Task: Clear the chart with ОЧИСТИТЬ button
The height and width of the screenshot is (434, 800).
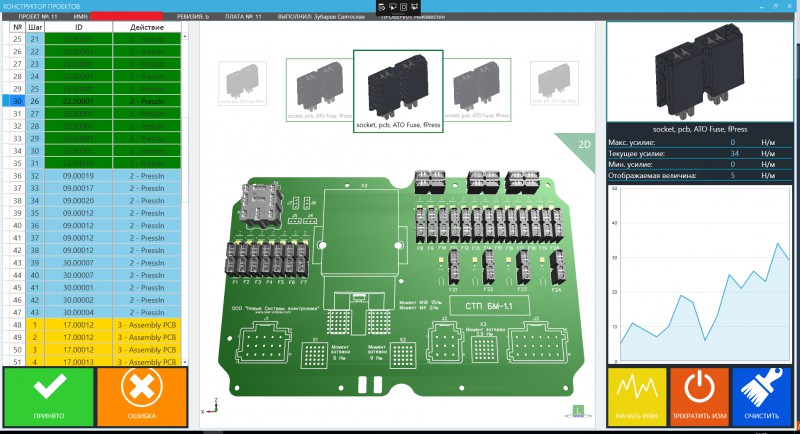Action: tap(761, 397)
